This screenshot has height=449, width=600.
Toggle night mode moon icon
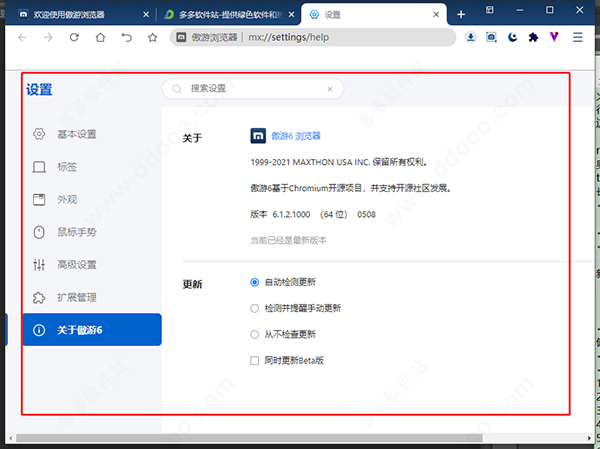[x=512, y=37]
